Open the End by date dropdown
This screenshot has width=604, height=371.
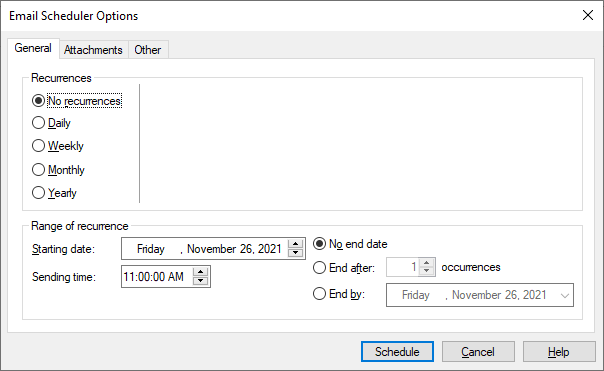click(564, 295)
